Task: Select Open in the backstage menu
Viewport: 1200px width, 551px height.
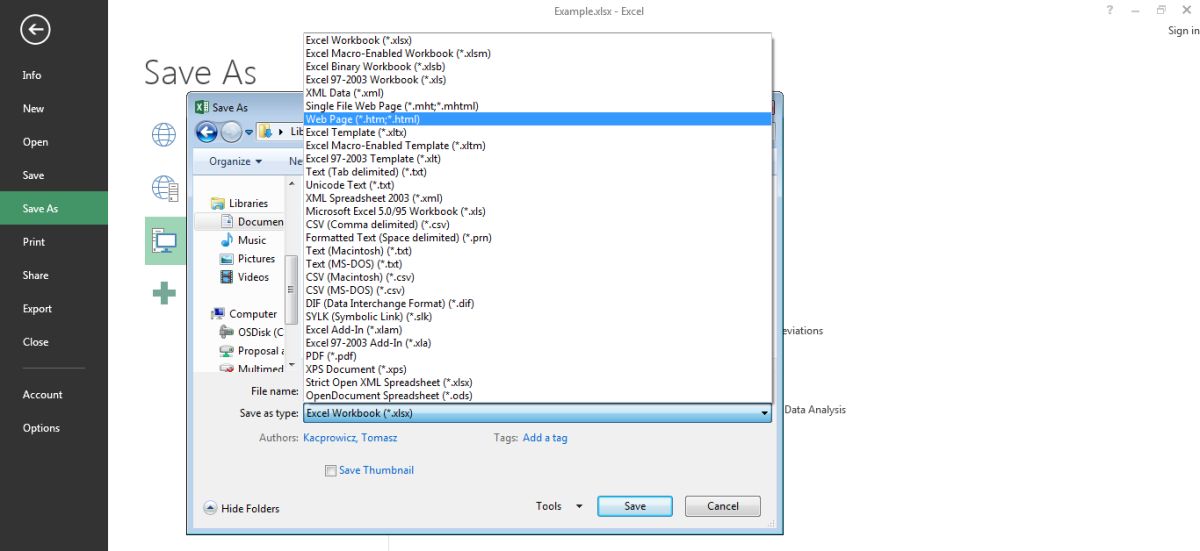Action: (54, 142)
